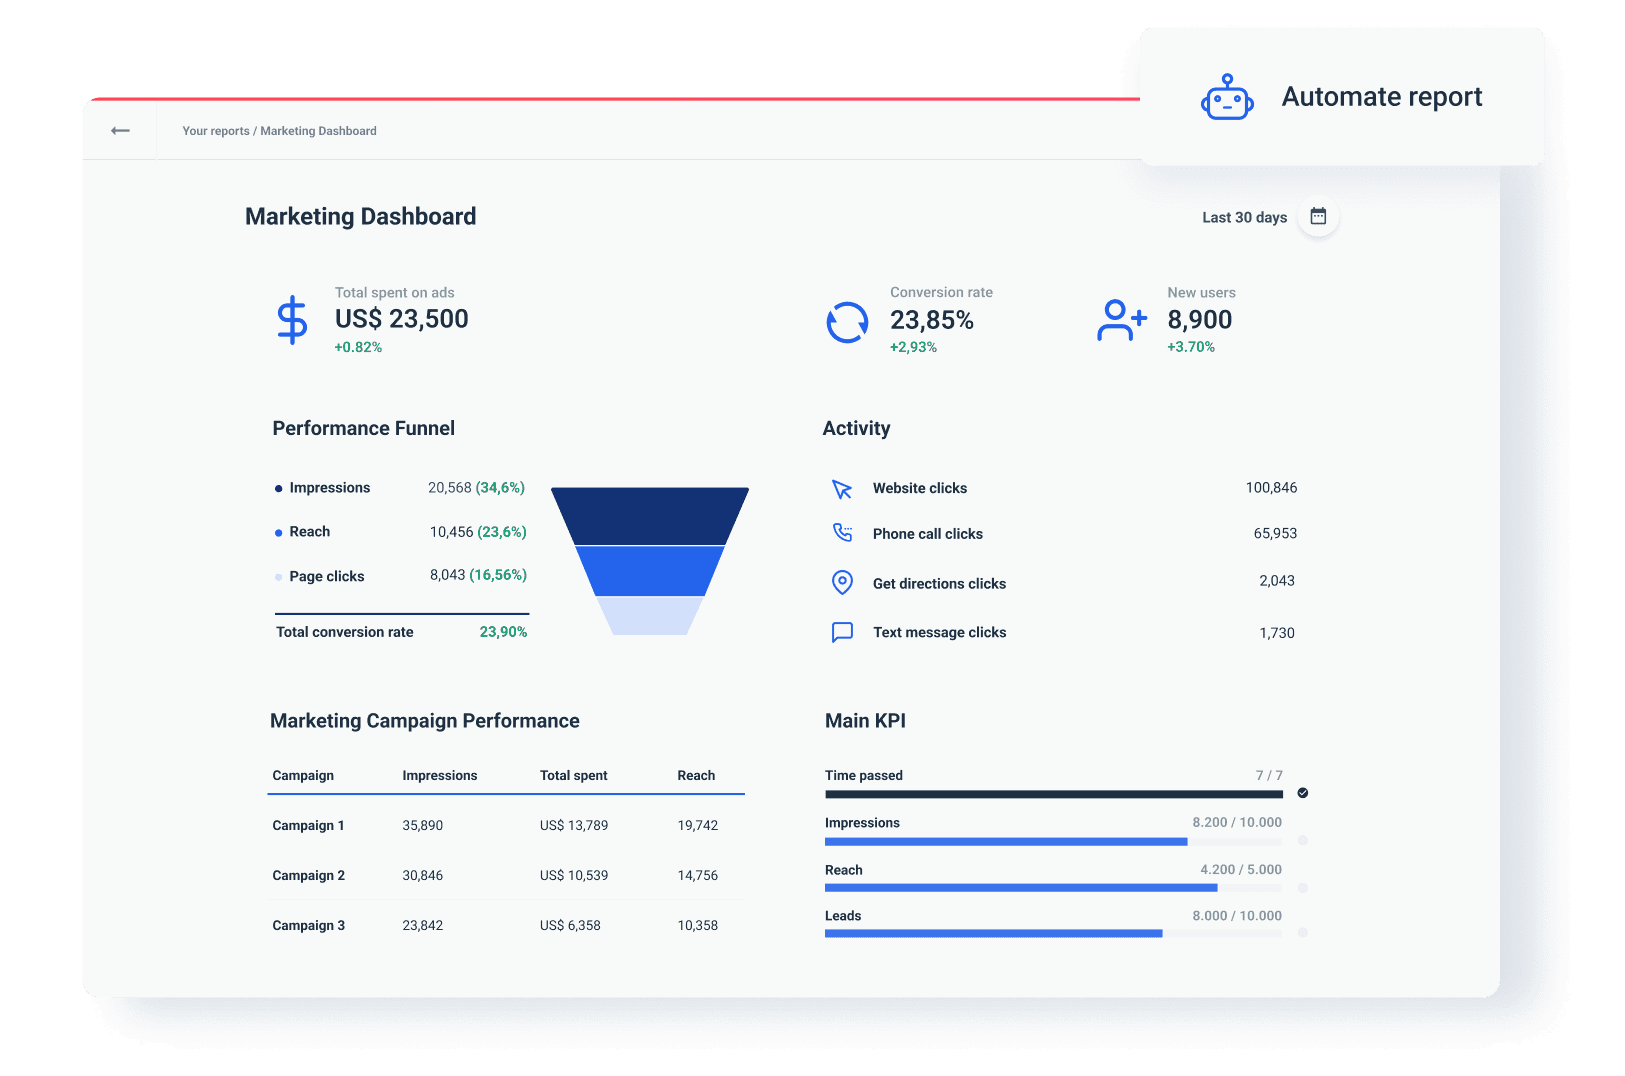Click the back arrow in the header

tap(119, 130)
